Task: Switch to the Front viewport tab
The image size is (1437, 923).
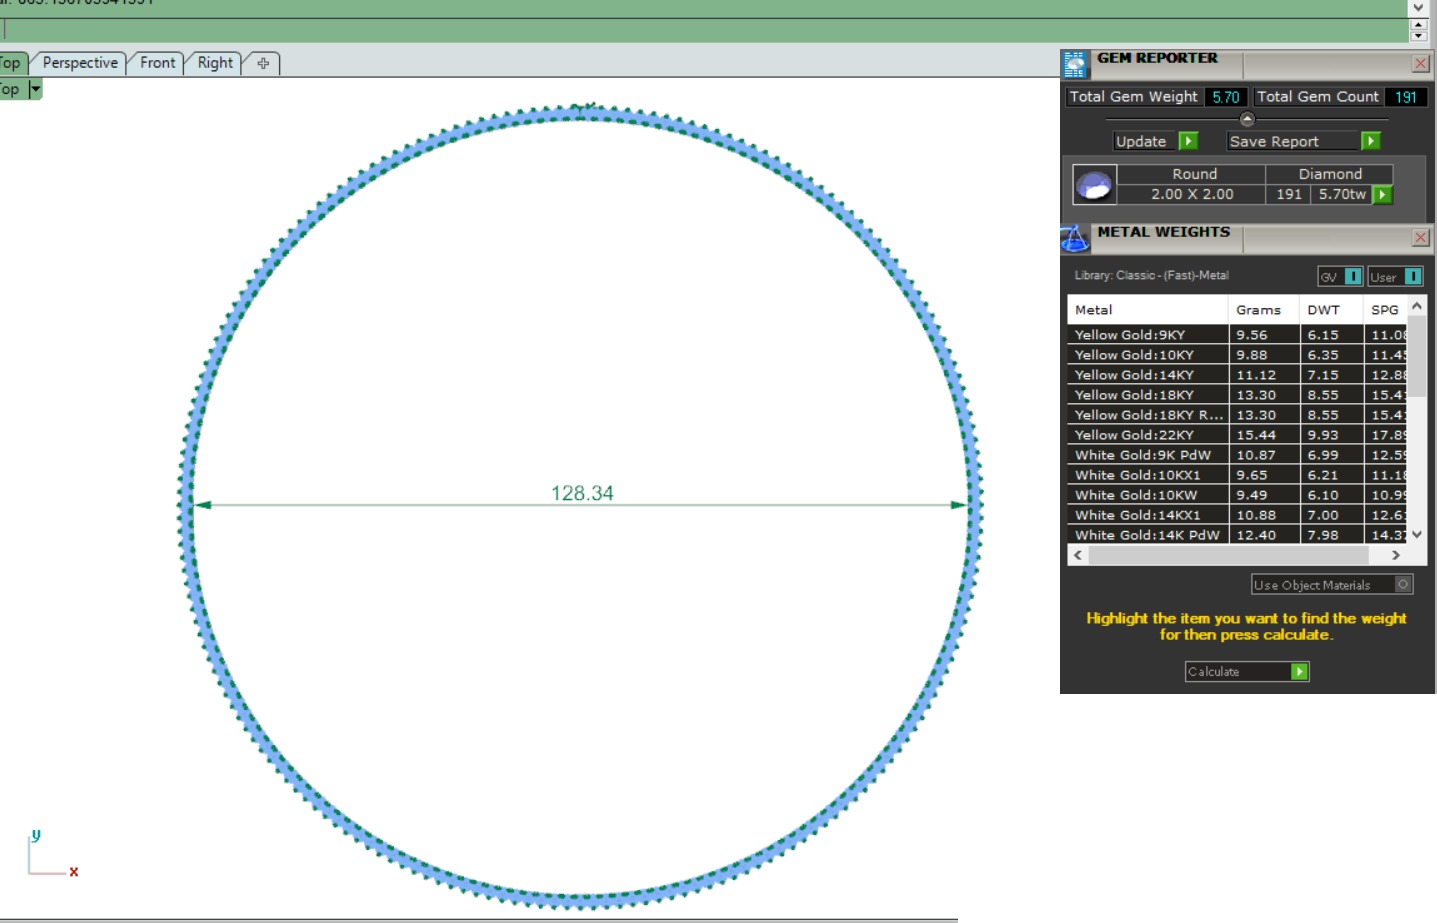Action: (x=157, y=63)
